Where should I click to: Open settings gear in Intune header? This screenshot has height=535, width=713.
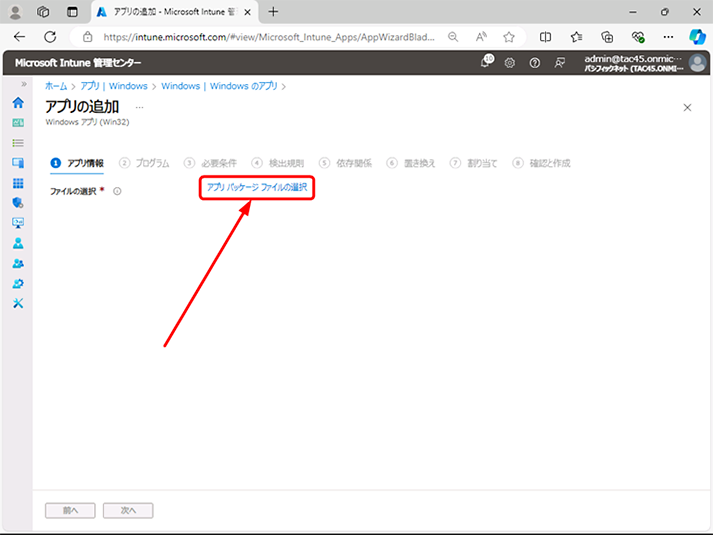pos(510,63)
